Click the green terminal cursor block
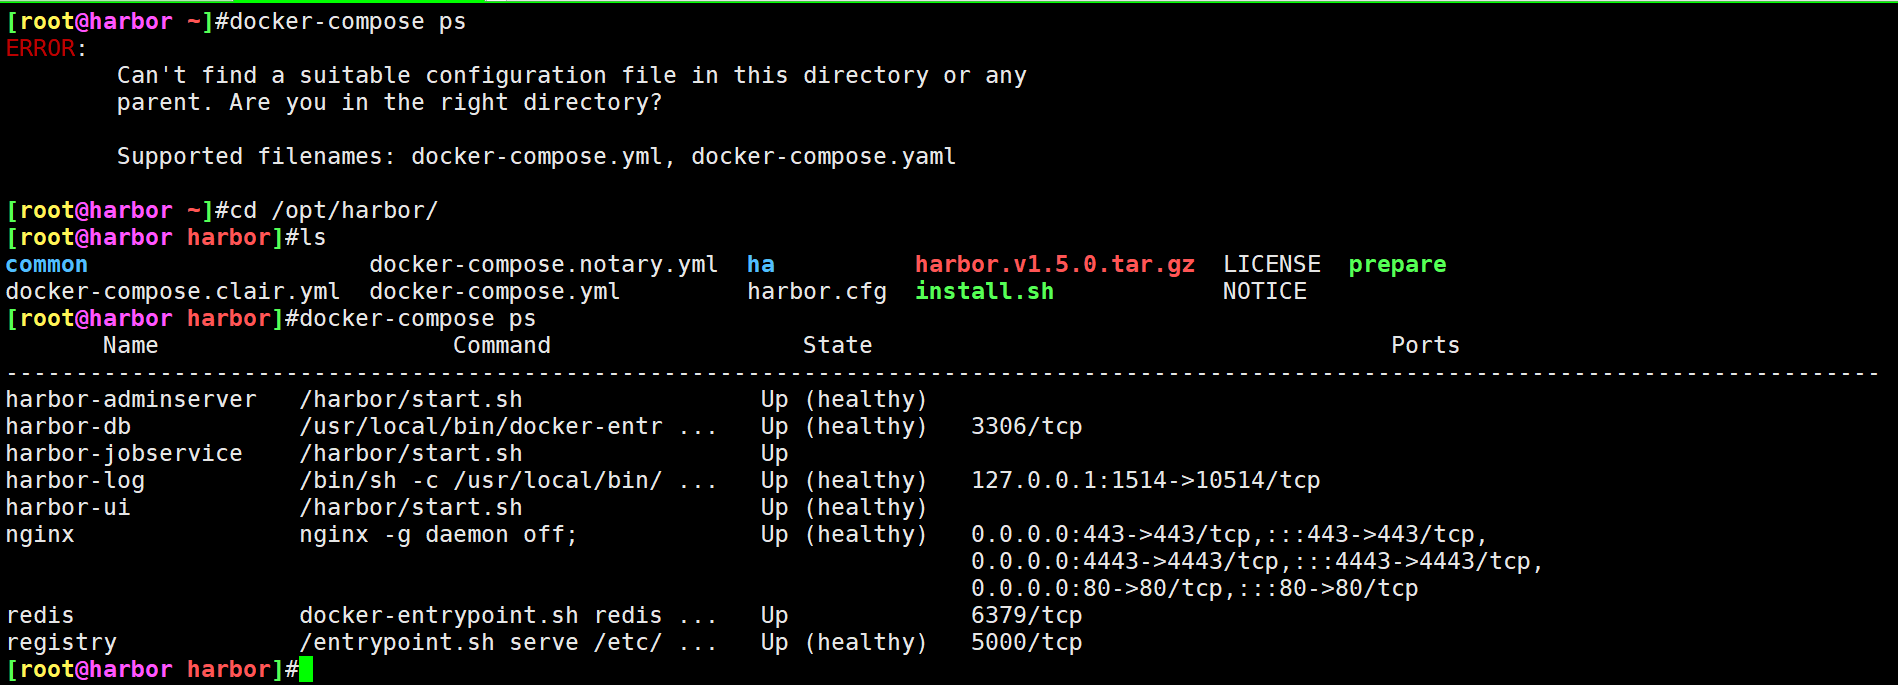Screen dimensions: 1898x685 [306, 669]
